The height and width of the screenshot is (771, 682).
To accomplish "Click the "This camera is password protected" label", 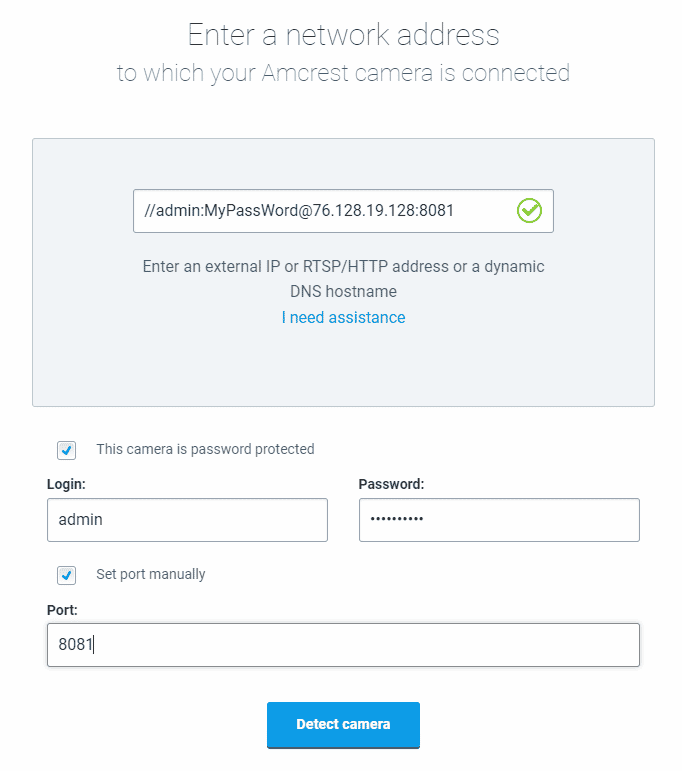I will 205,450.
